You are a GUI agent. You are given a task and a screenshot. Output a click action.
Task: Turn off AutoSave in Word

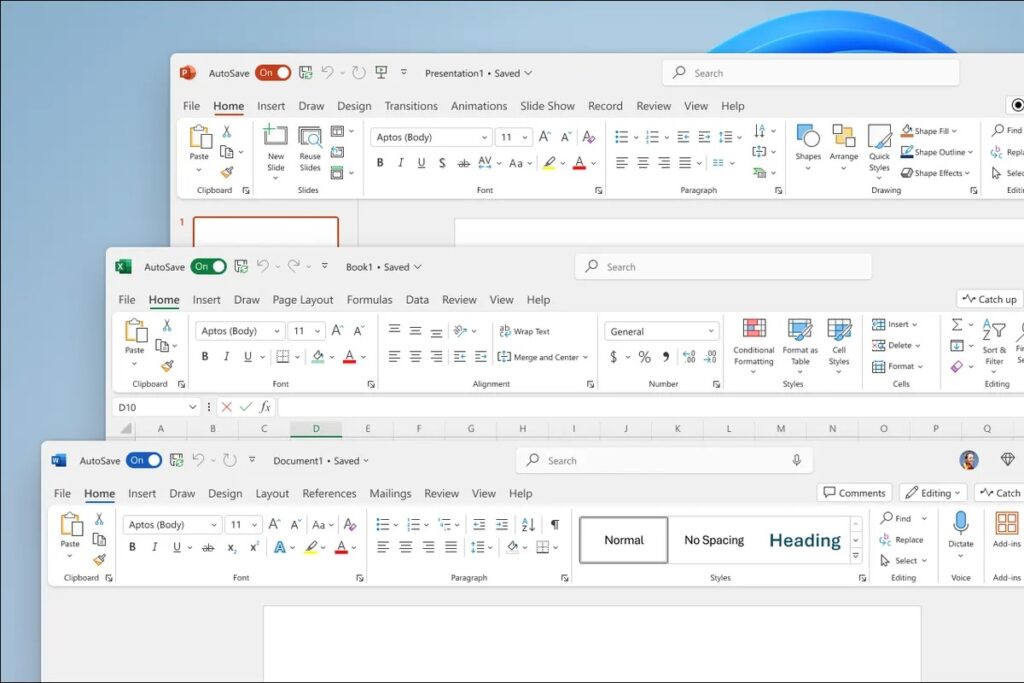(143, 460)
